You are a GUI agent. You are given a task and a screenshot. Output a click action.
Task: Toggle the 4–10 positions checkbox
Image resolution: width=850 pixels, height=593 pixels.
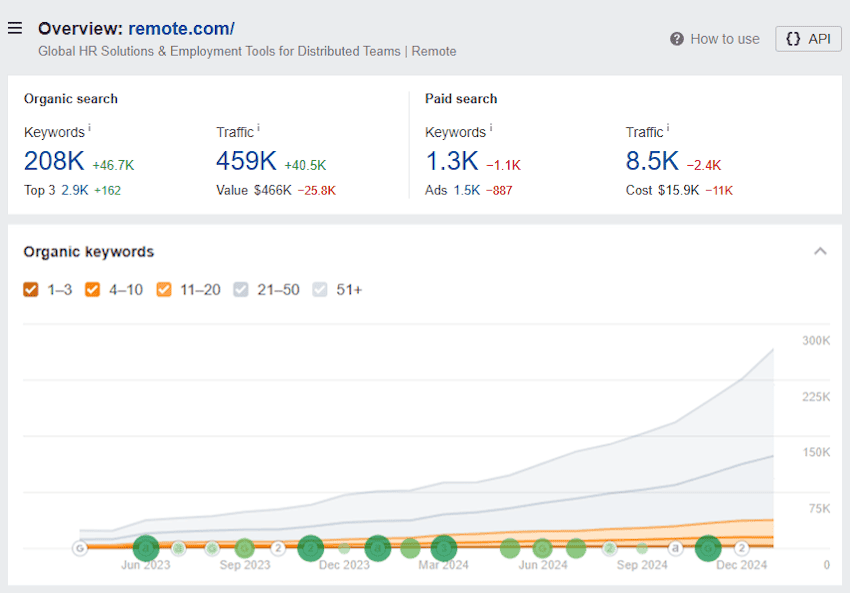(x=93, y=290)
